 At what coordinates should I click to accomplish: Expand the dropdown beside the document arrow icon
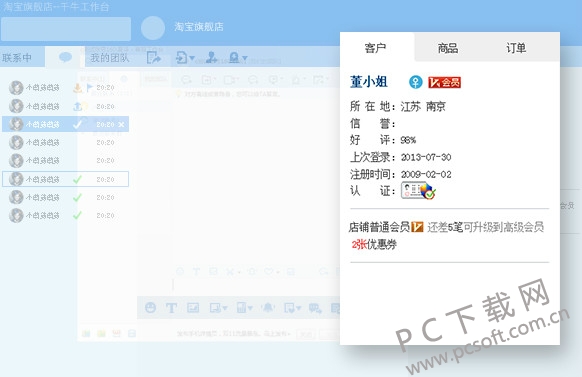coord(192,58)
